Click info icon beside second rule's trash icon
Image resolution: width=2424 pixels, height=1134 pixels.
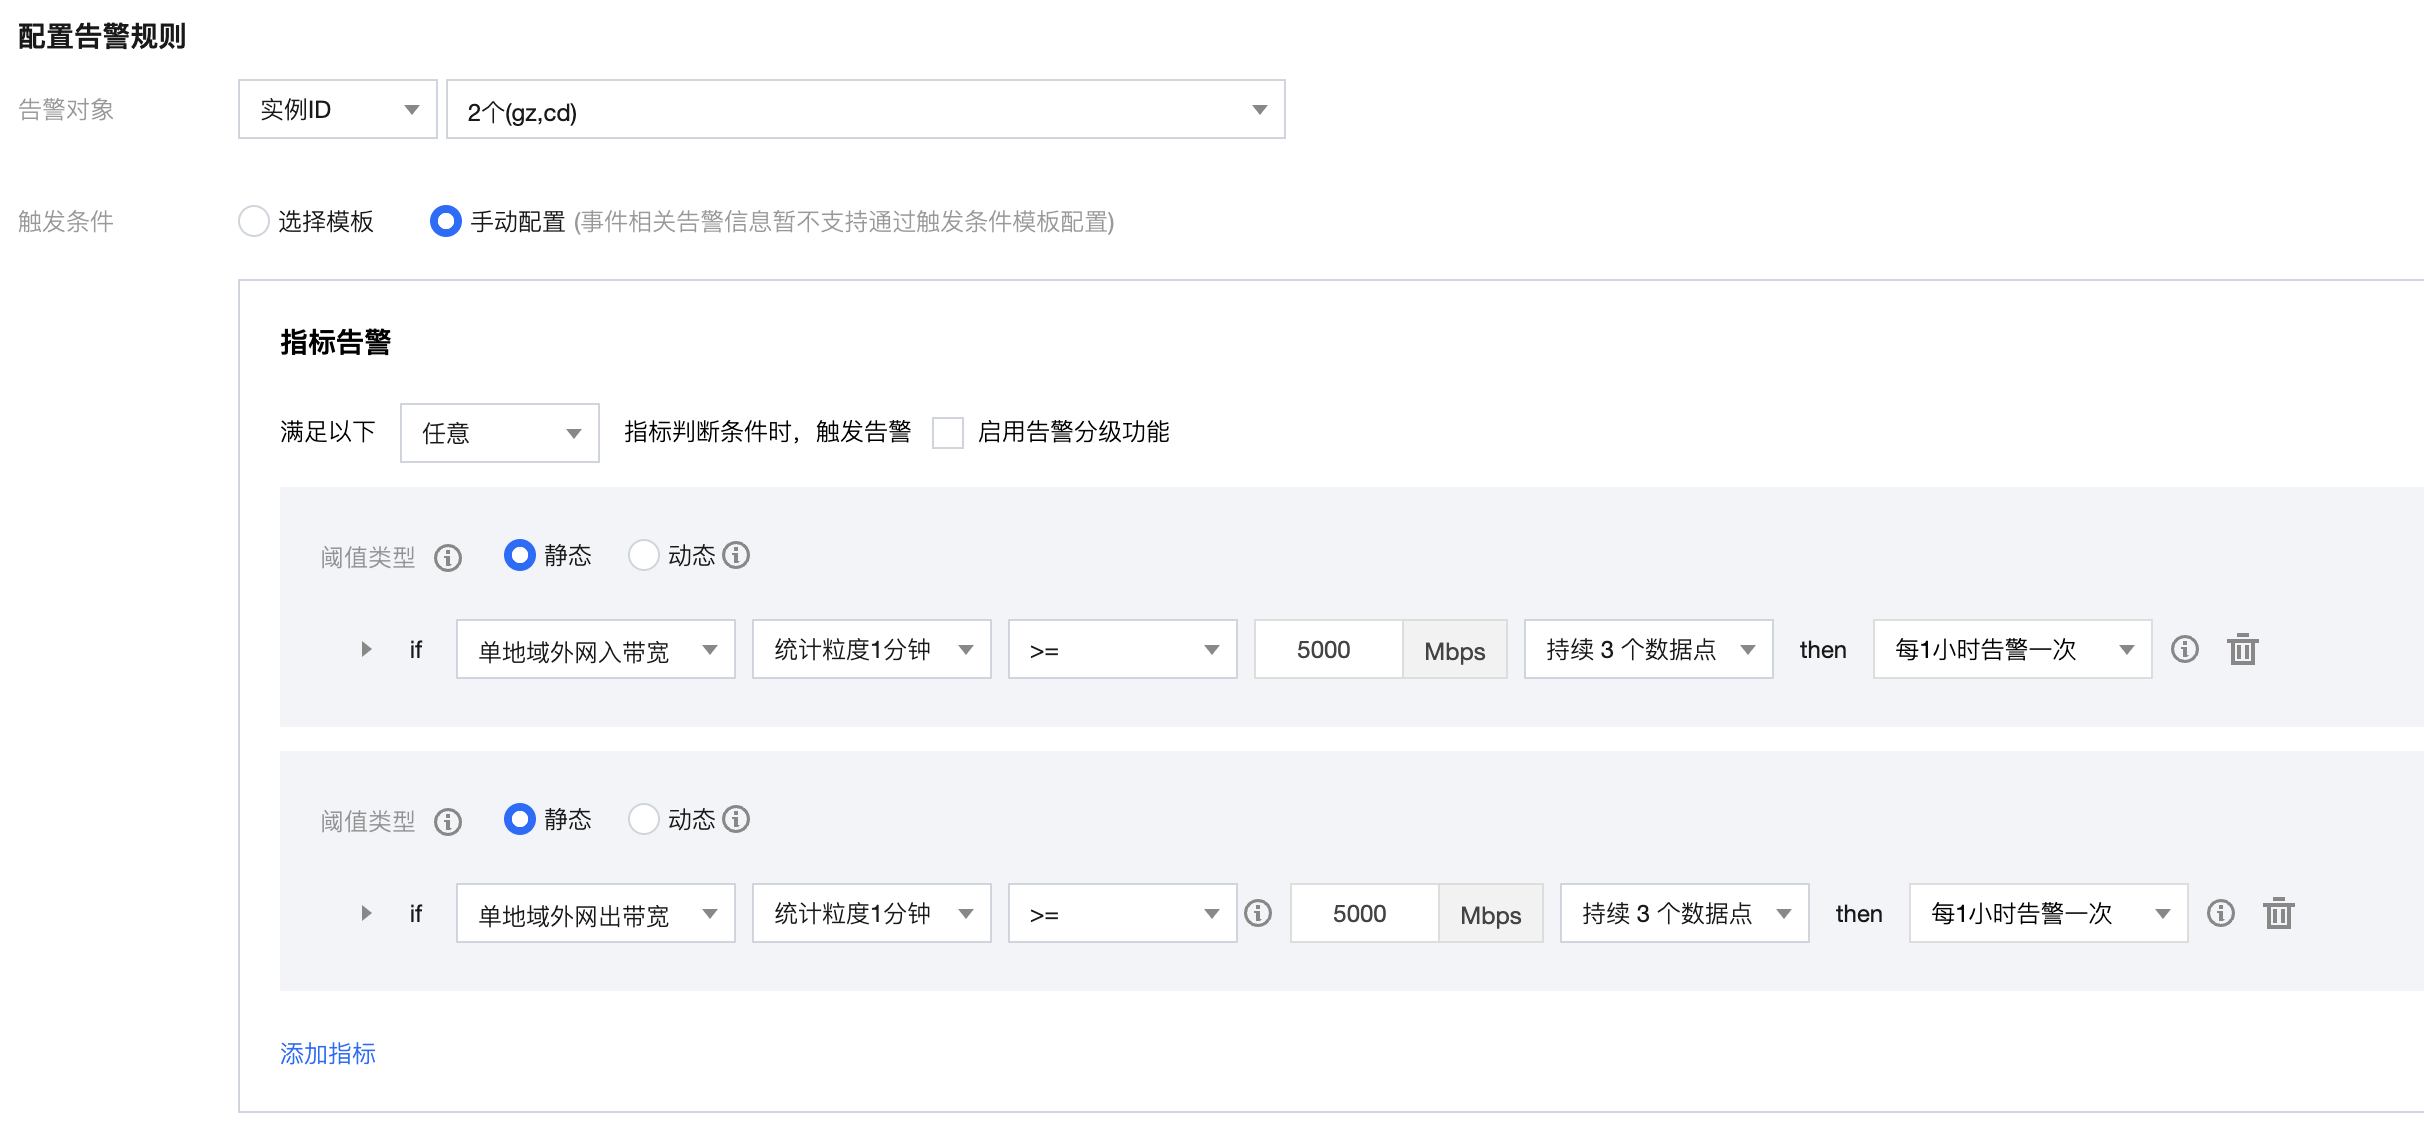pos(2220,914)
